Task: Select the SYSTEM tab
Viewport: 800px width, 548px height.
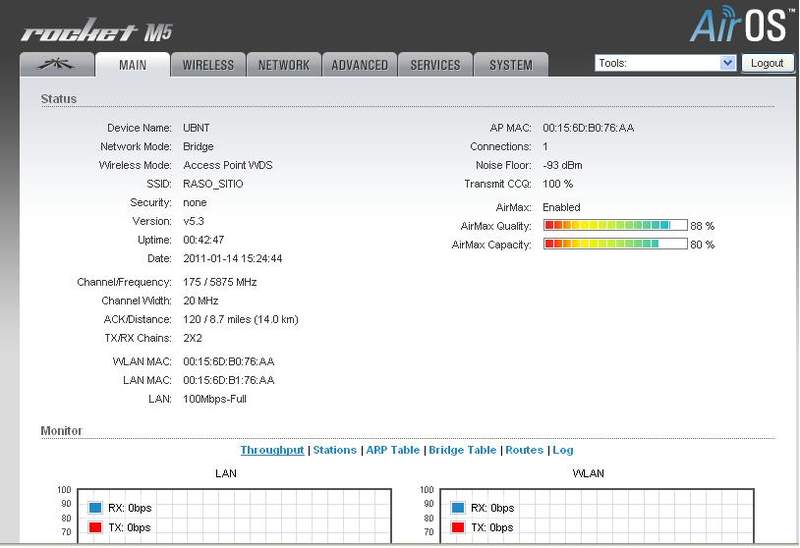Action: tap(510, 65)
